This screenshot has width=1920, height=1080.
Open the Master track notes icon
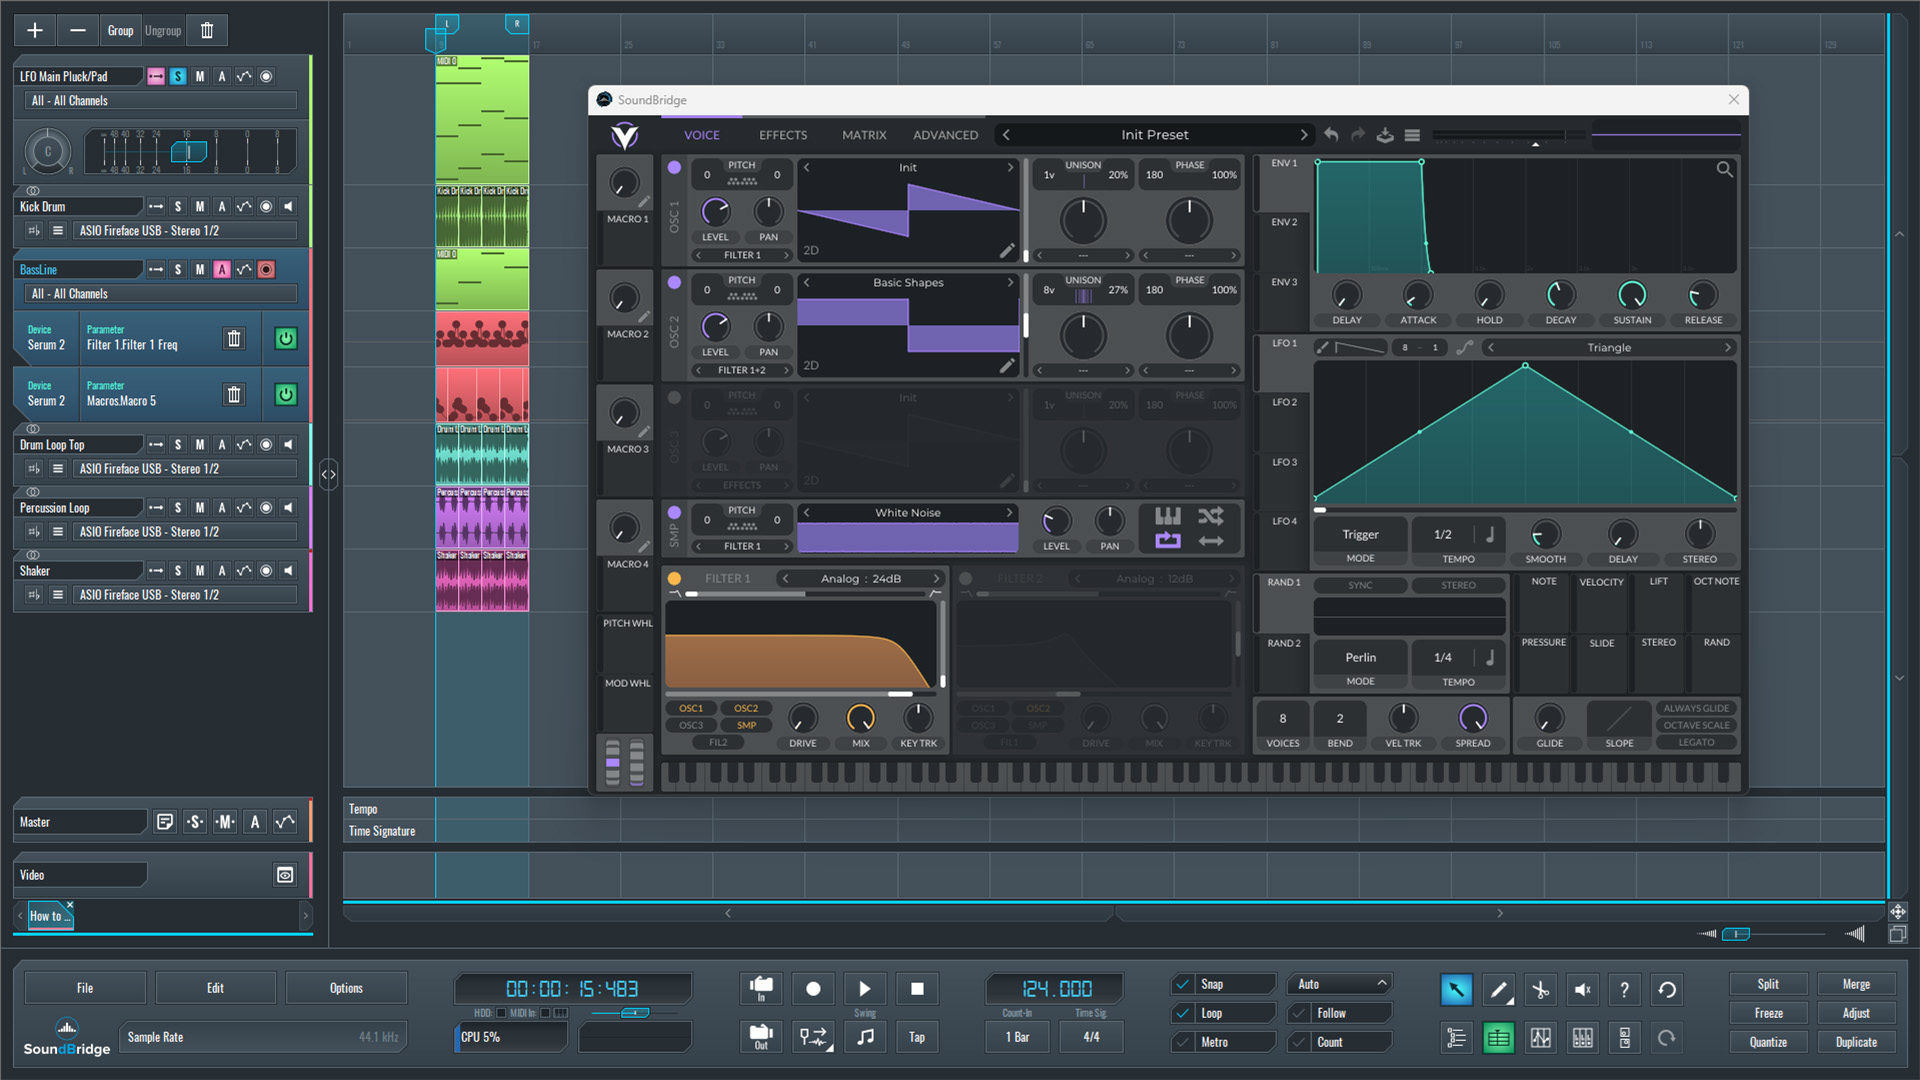(x=165, y=822)
